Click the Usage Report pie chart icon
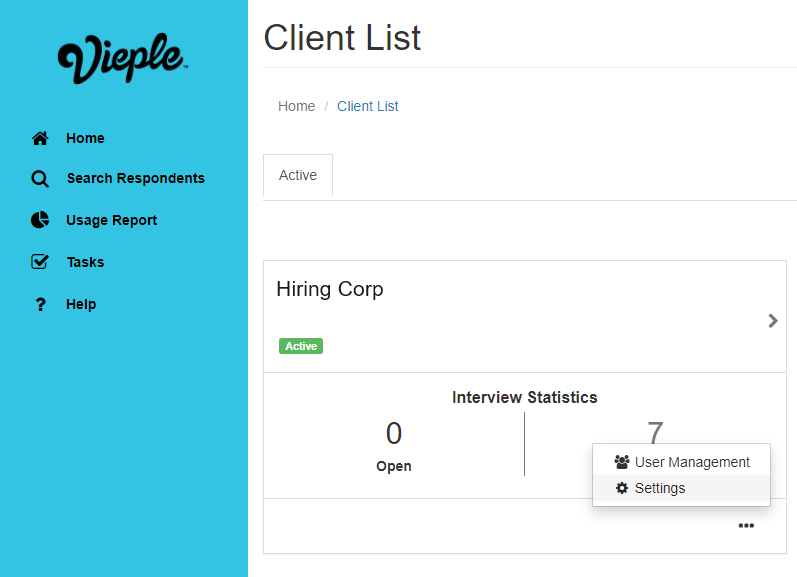 click(x=40, y=220)
